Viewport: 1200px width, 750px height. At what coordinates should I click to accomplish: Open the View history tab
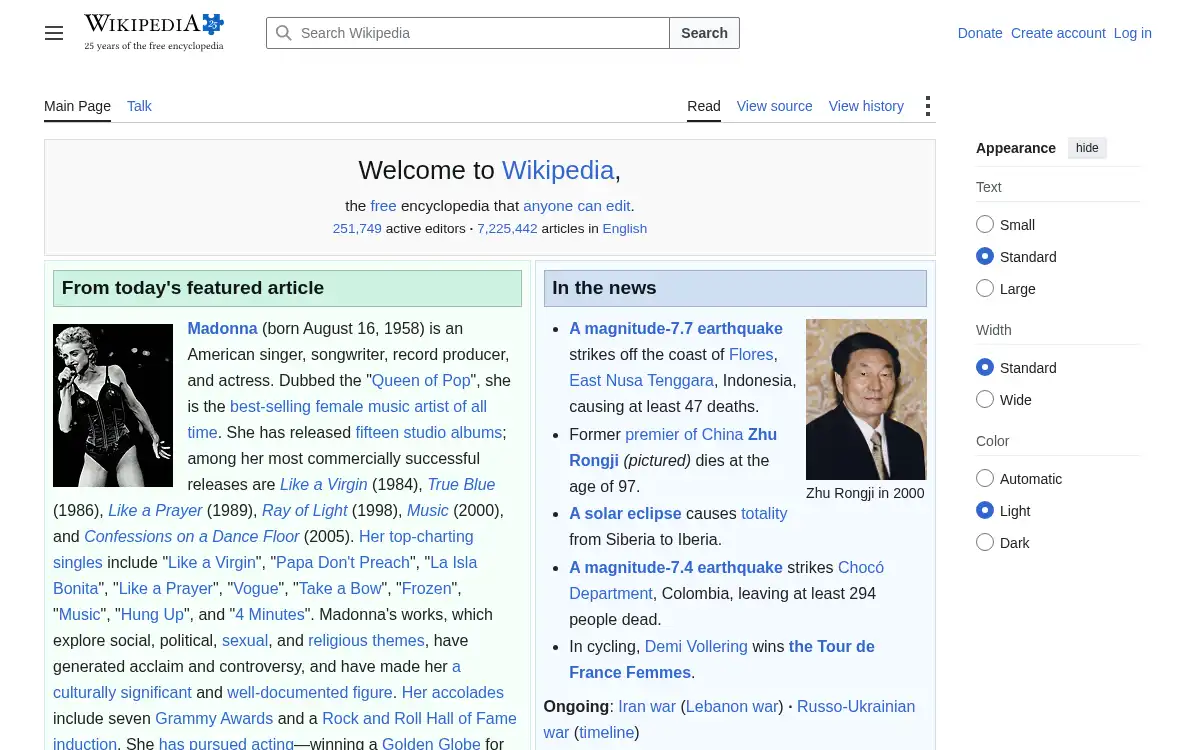click(x=866, y=106)
